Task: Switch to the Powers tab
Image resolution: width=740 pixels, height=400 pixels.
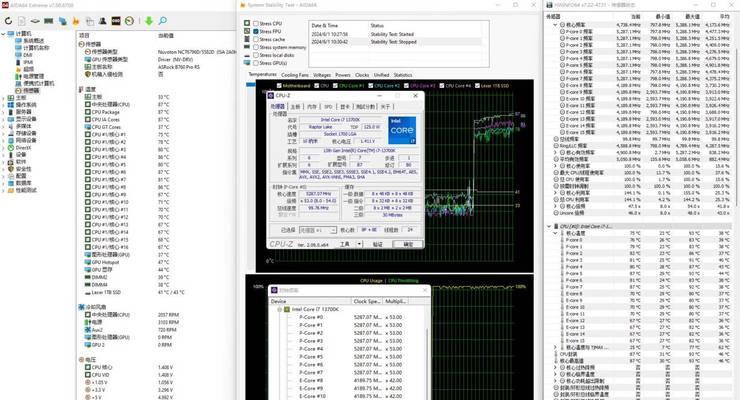Action: pos(343,75)
